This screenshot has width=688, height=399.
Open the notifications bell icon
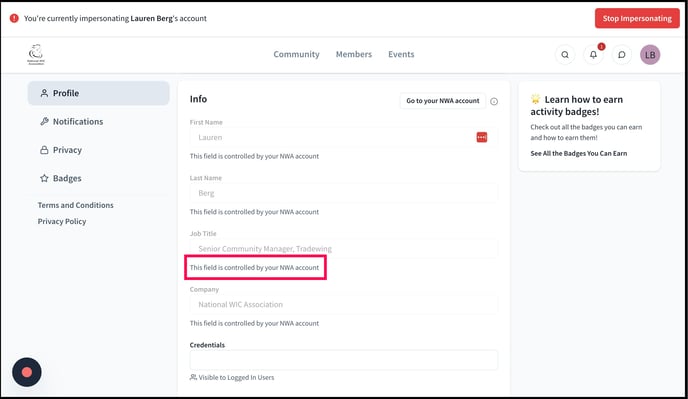coord(593,55)
